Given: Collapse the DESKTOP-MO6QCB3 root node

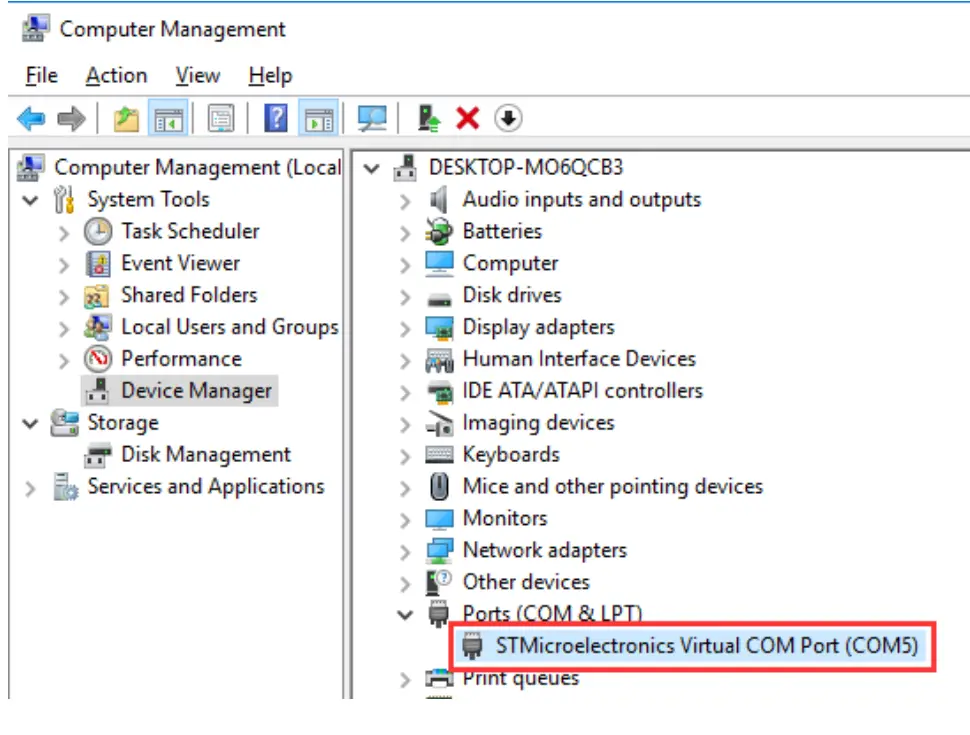Looking at the screenshot, I should click(371, 168).
